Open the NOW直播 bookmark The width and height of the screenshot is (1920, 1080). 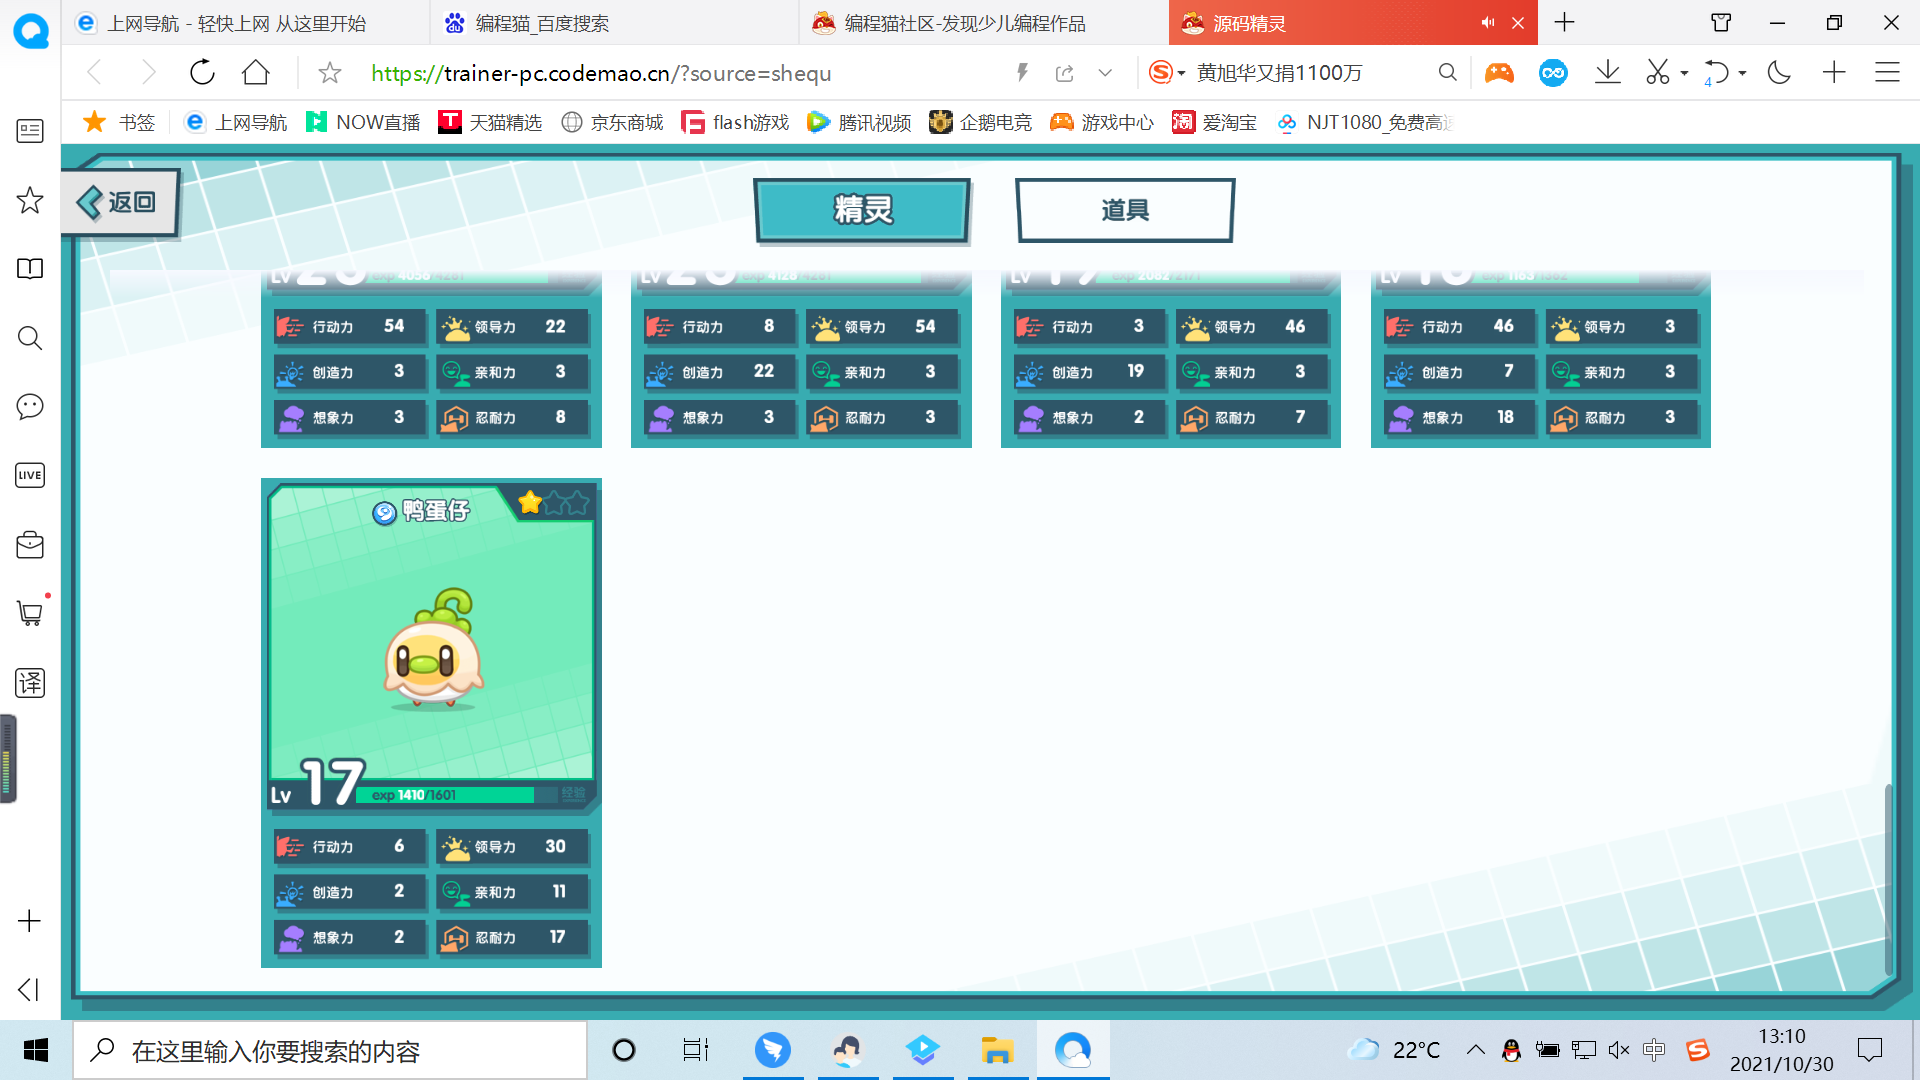[x=363, y=122]
